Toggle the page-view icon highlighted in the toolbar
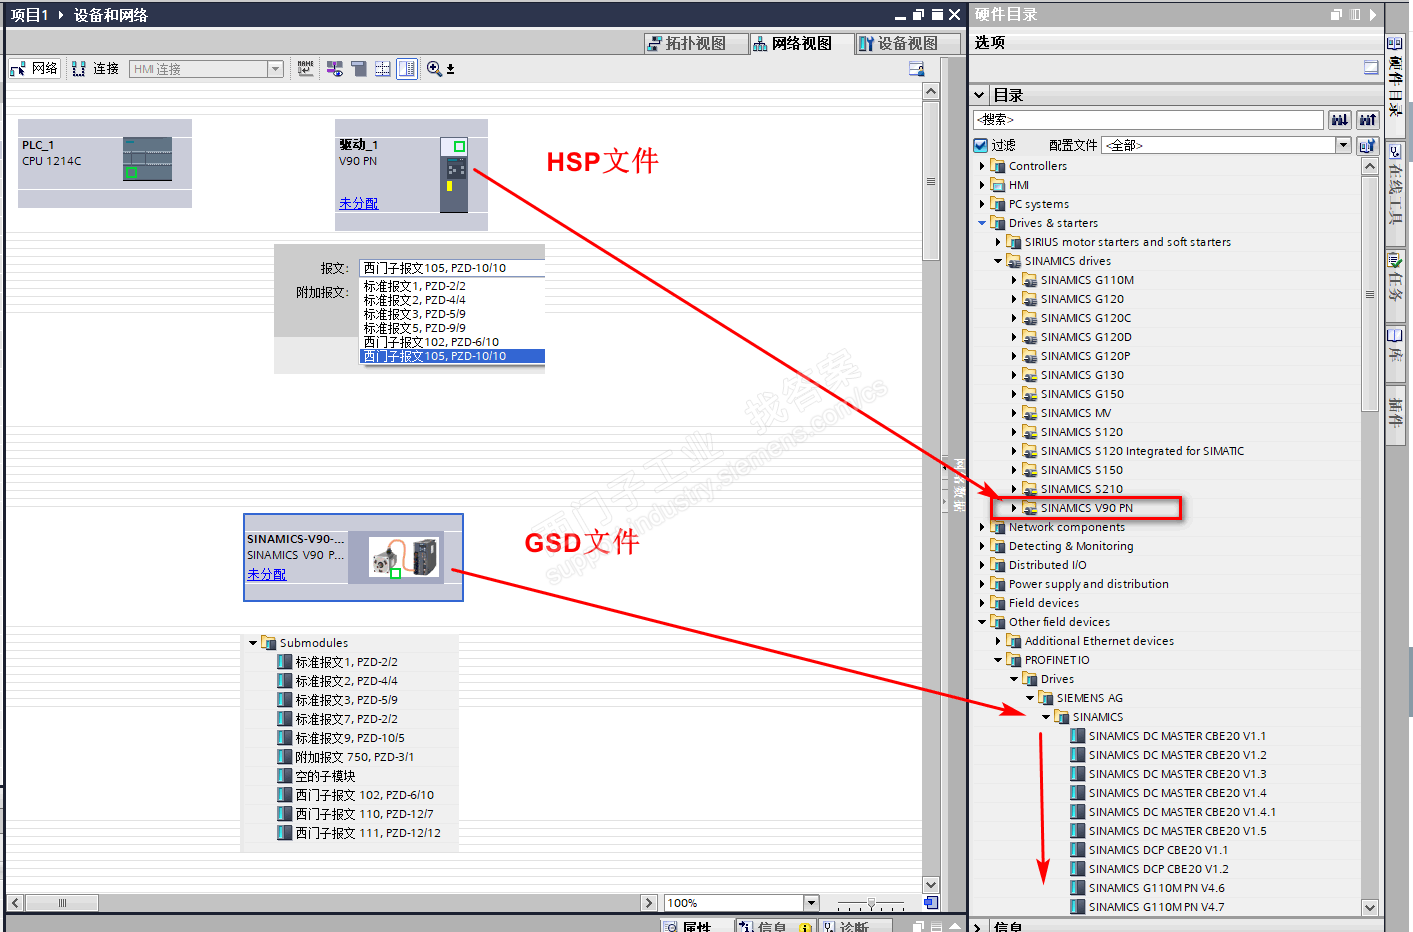1413x932 pixels. pos(407,69)
